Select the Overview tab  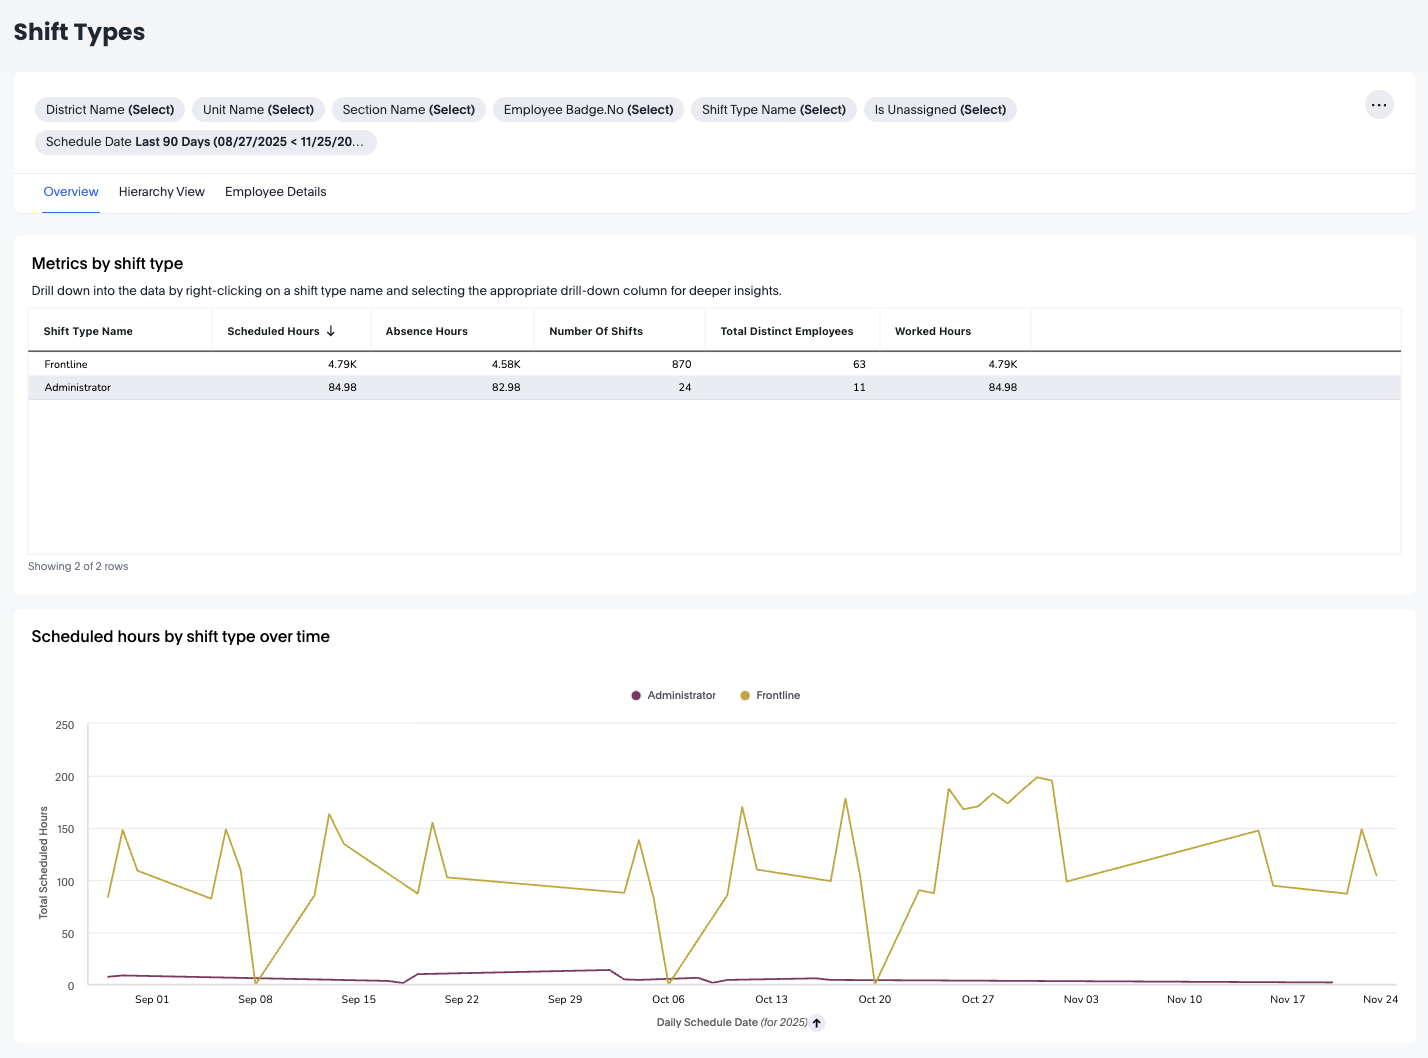pos(71,192)
